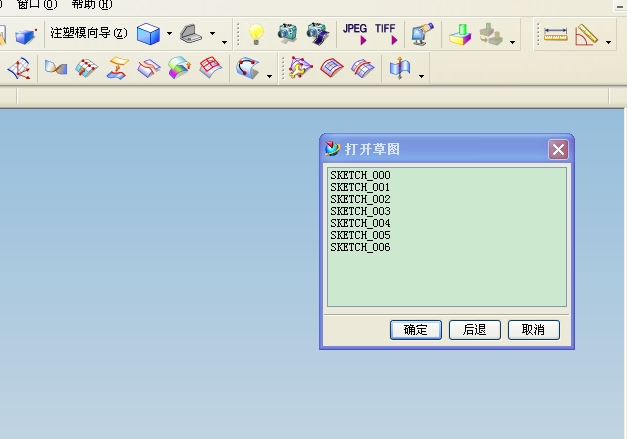The height and width of the screenshot is (439, 627).
Task: Open toolbar options arrow after blue sheets icon
Action: [421, 76]
